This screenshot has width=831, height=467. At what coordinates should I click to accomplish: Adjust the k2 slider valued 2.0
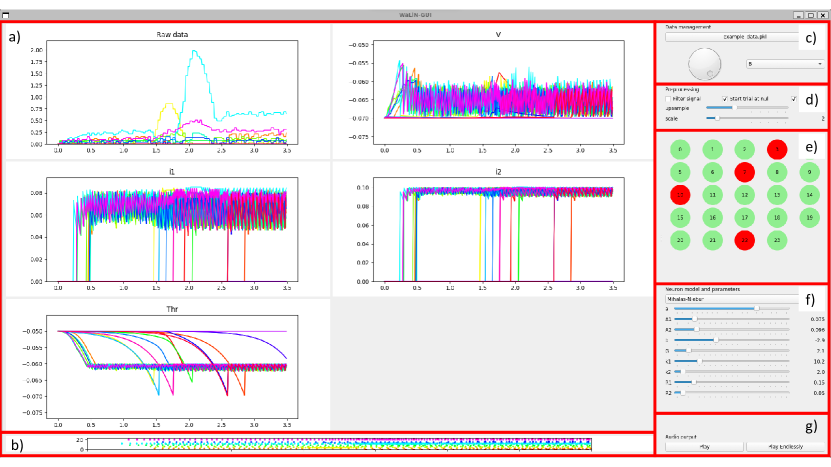tap(731, 372)
